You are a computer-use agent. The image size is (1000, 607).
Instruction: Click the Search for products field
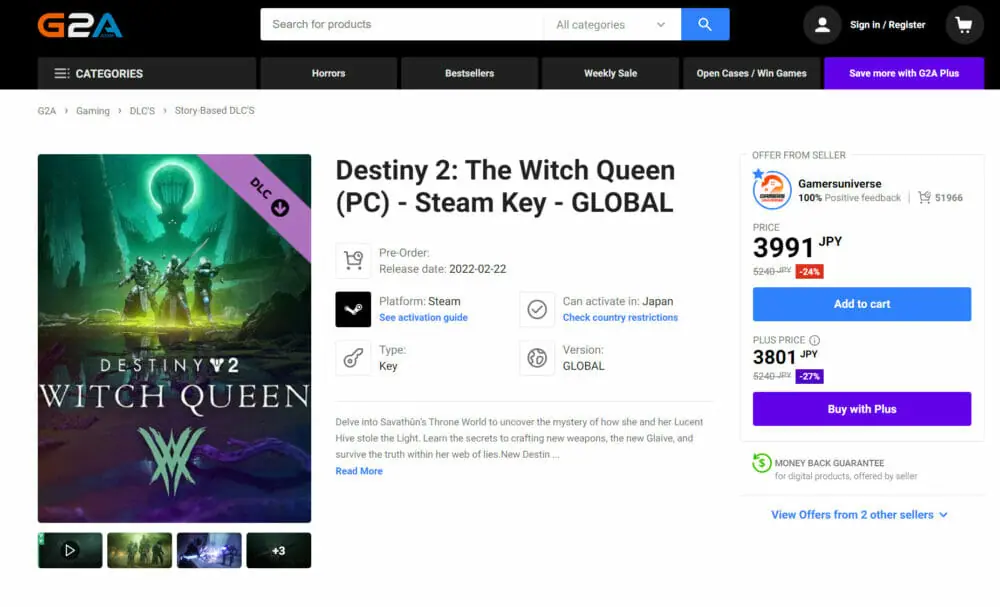(x=402, y=24)
